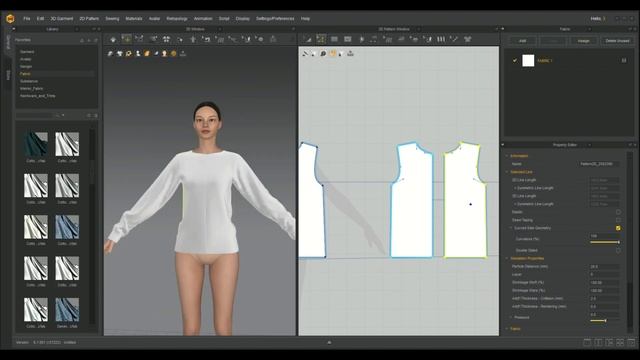Expand the Pressure property group

click(511, 317)
